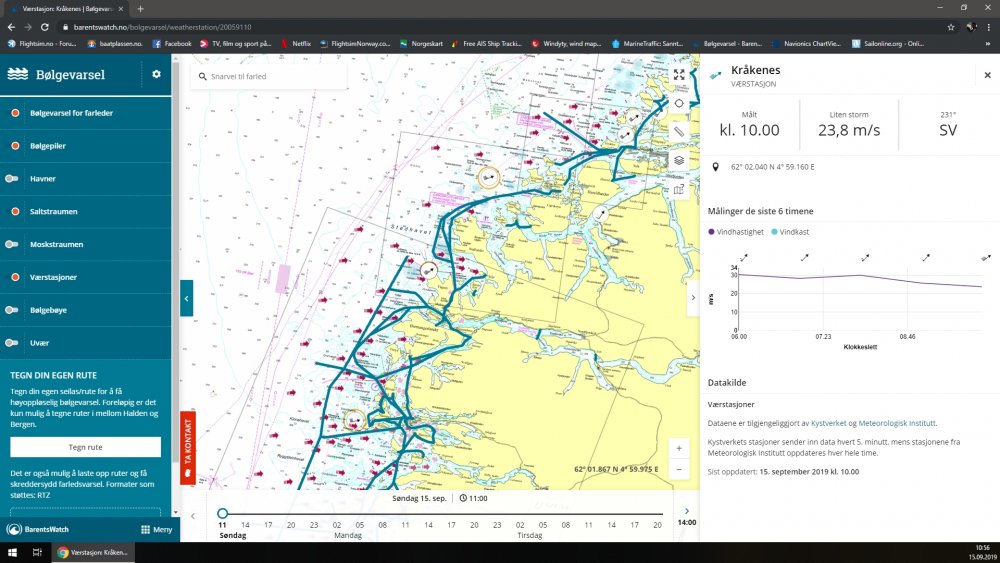1000x563 pixels.
Task: Click the station coordinates pin icon
Action: (716, 167)
